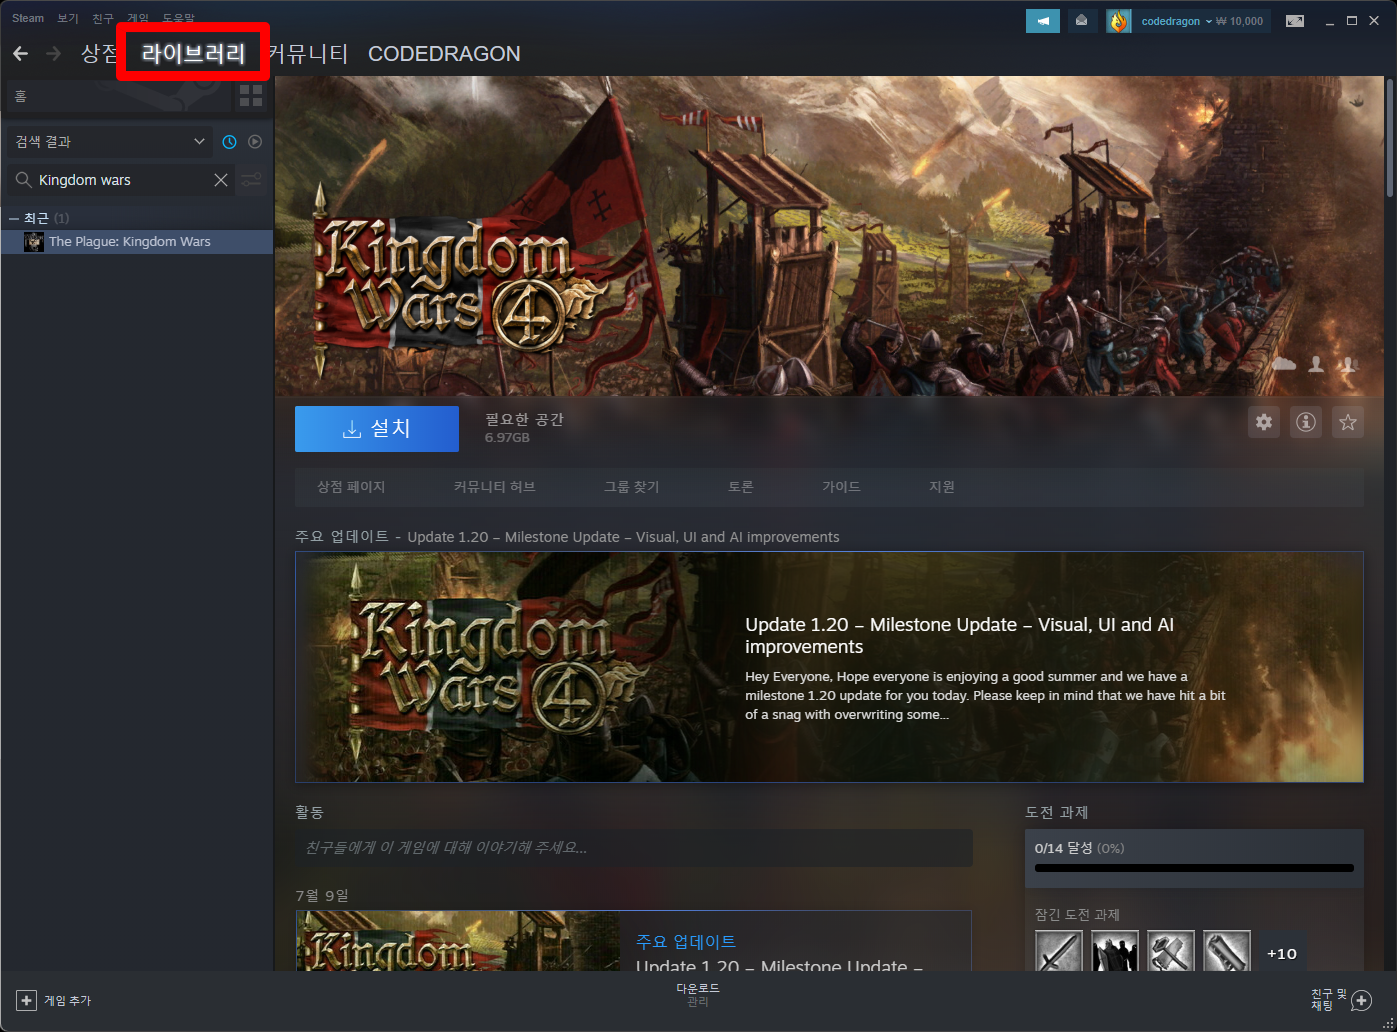The height and width of the screenshot is (1032, 1397).
Task: Open the 상점 페이지 link
Action: pyautogui.click(x=351, y=487)
